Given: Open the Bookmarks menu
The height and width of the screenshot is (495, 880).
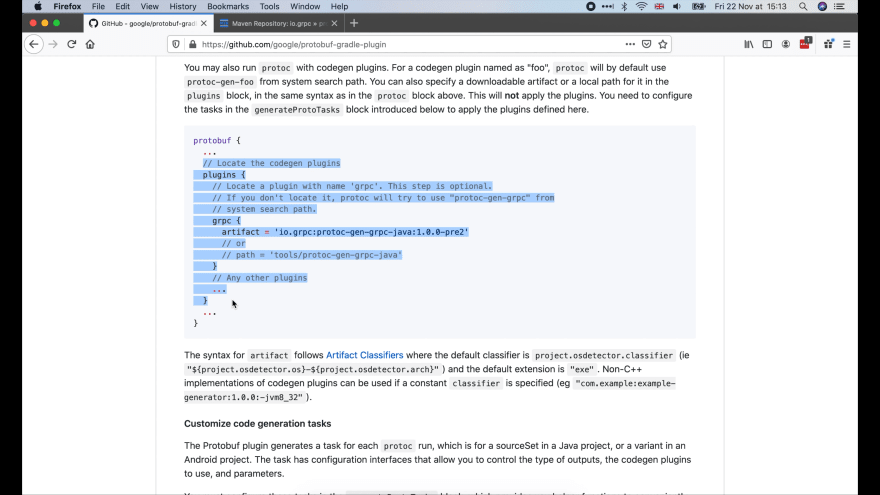Looking at the screenshot, I should click(228, 6).
